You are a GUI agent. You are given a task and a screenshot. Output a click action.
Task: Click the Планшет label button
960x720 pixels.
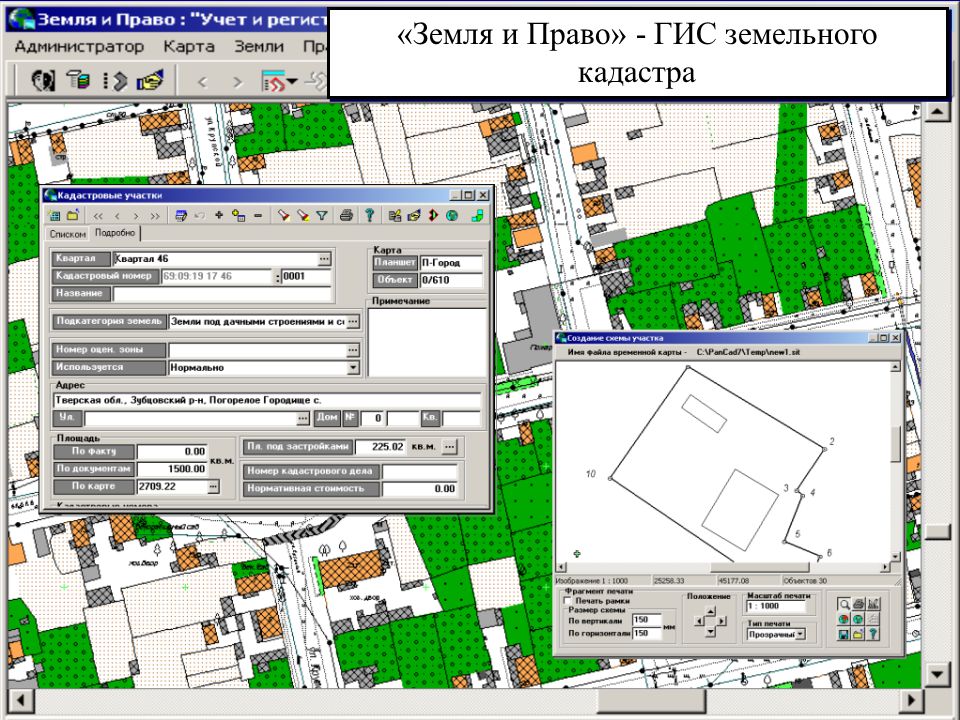point(395,263)
